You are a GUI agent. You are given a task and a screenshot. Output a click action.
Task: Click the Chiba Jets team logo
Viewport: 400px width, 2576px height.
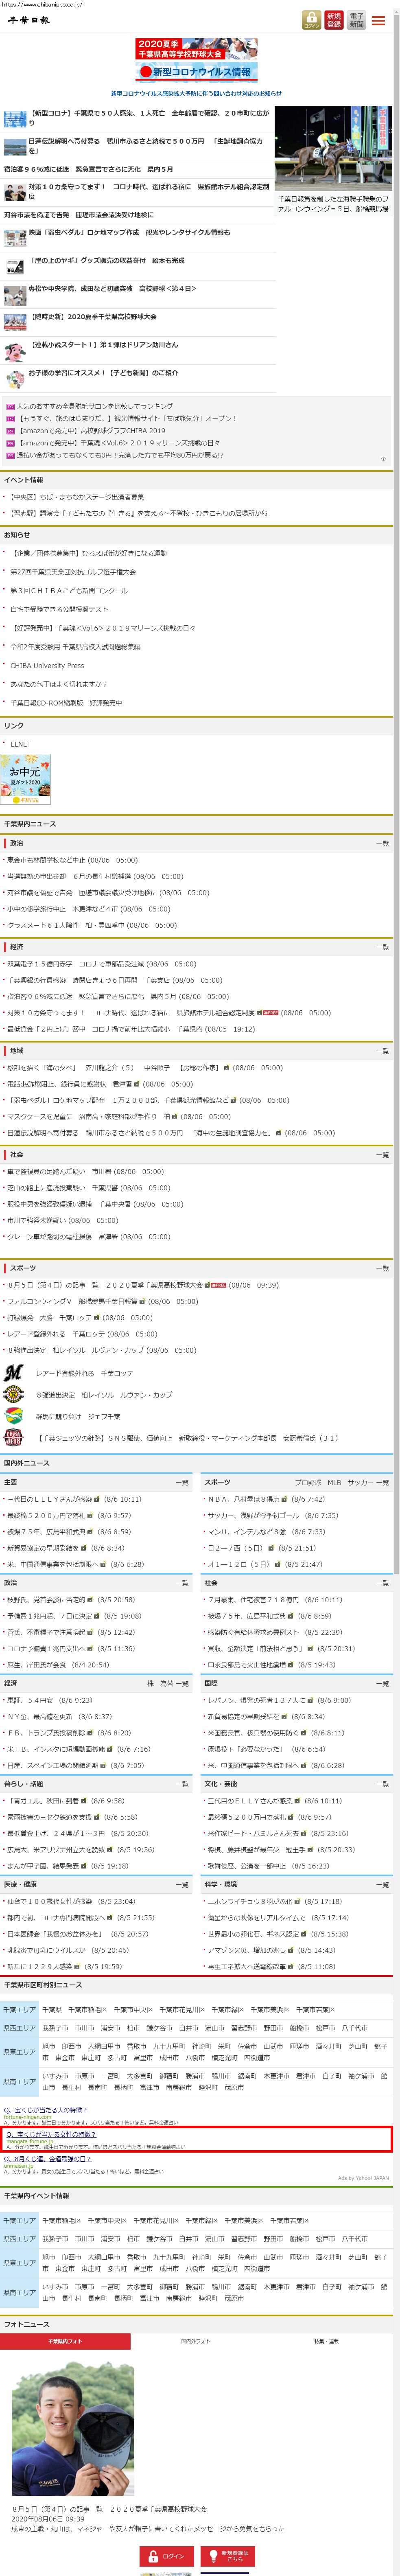pyautogui.click(x=14, y=1438)
